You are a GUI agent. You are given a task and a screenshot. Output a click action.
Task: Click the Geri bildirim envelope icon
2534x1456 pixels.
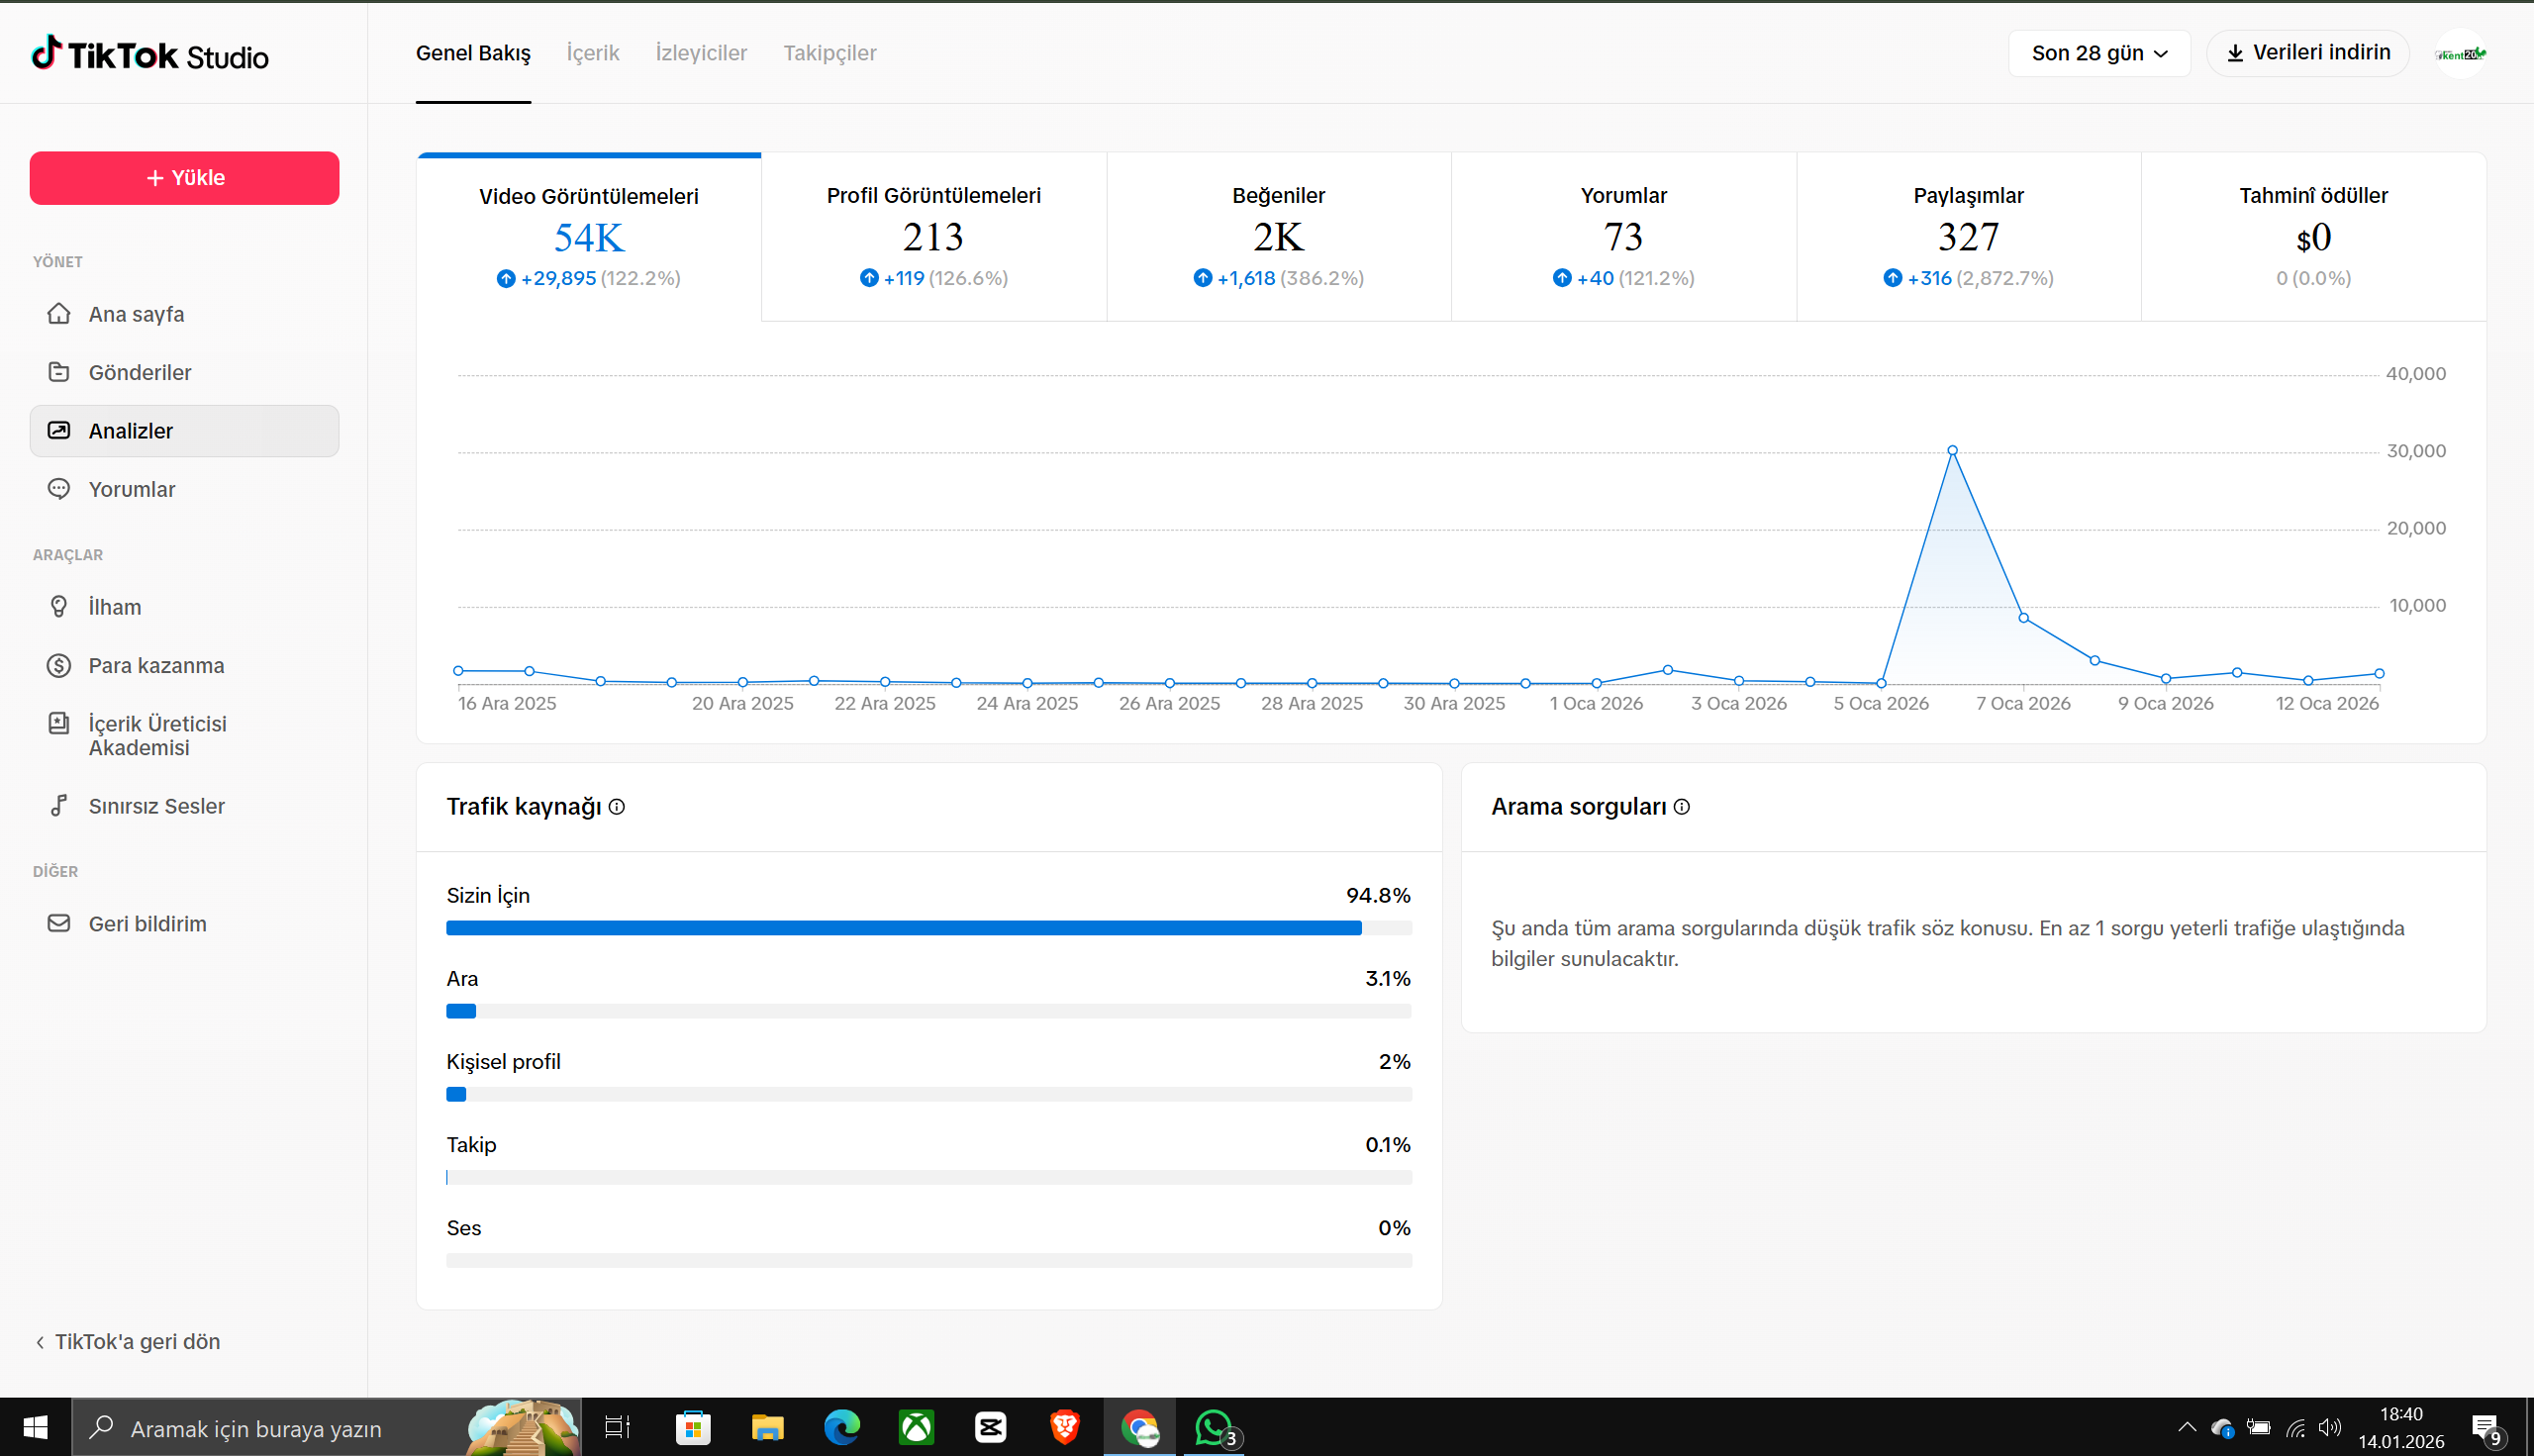[59, 924]
